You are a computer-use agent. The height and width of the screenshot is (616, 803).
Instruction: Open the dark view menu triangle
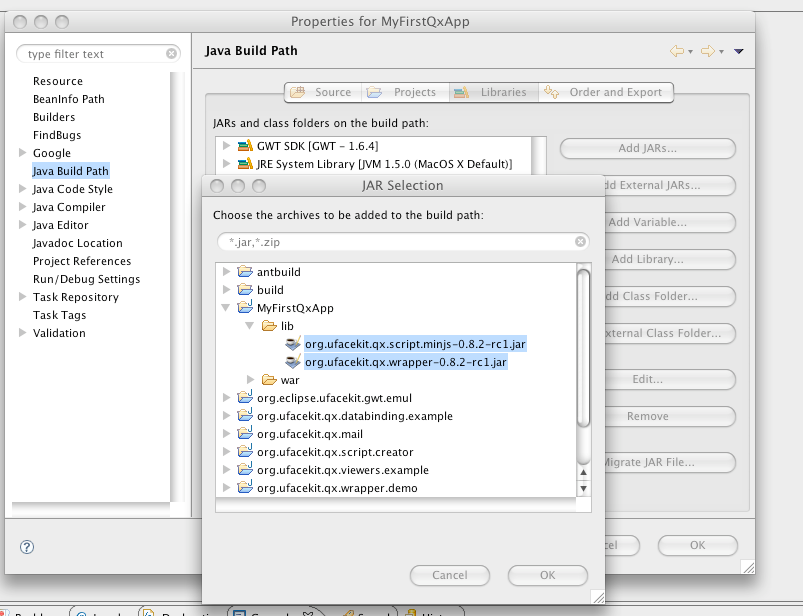(x=738, y=51)
